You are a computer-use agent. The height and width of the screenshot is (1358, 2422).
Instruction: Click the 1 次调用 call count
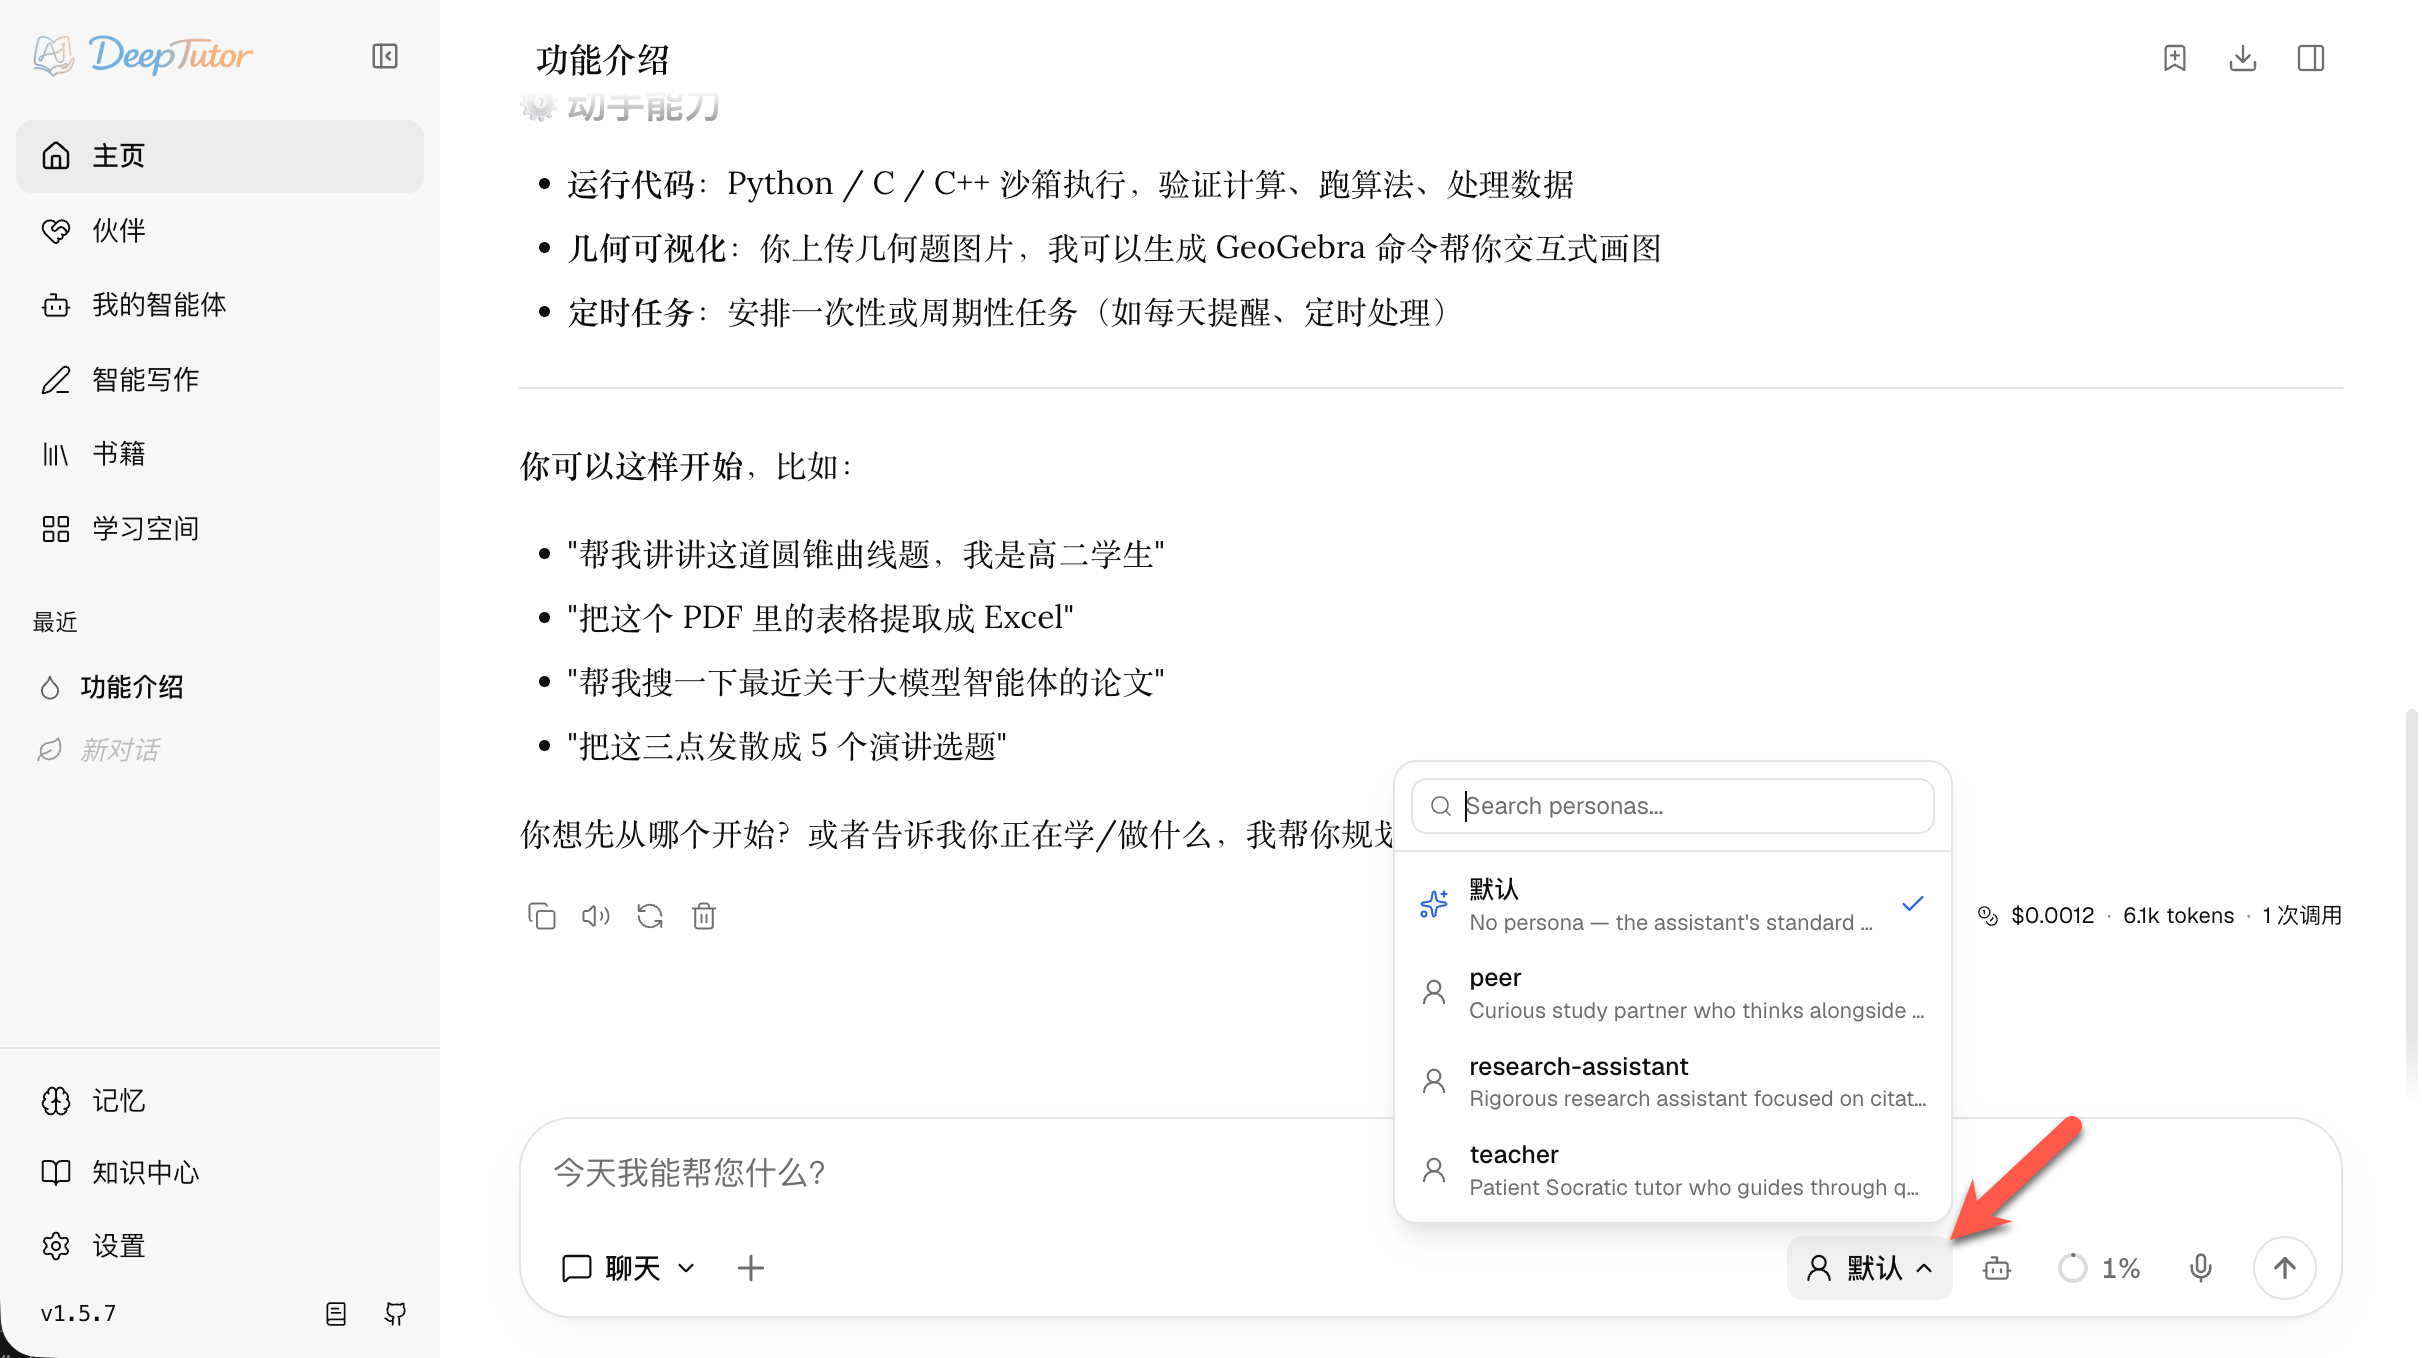pos(2302,915)
